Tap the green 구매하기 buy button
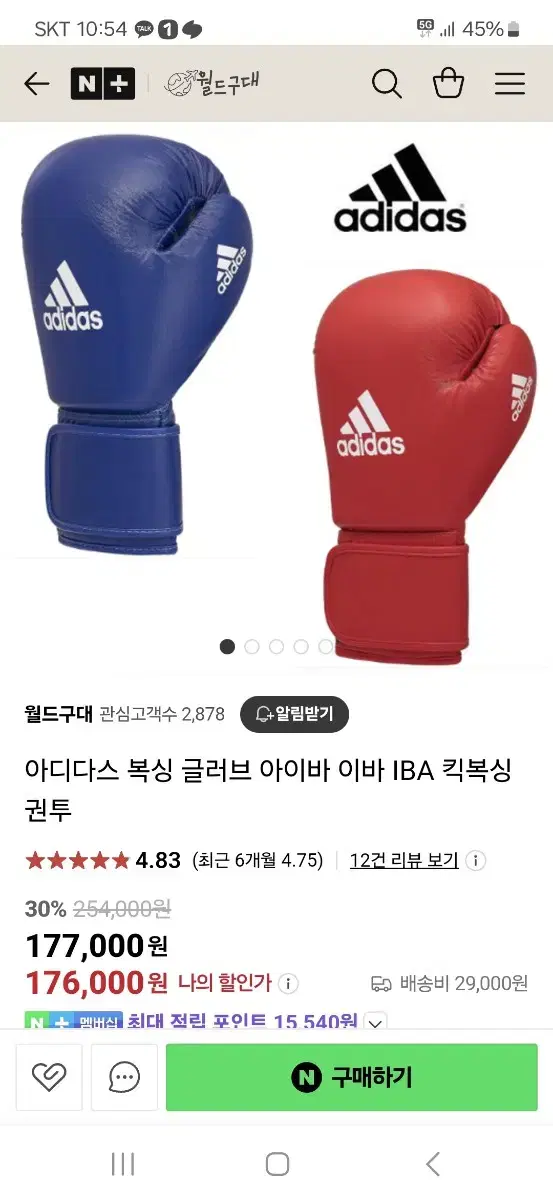This screenshot has height=1200, width=553. [x=352, y=1077]
